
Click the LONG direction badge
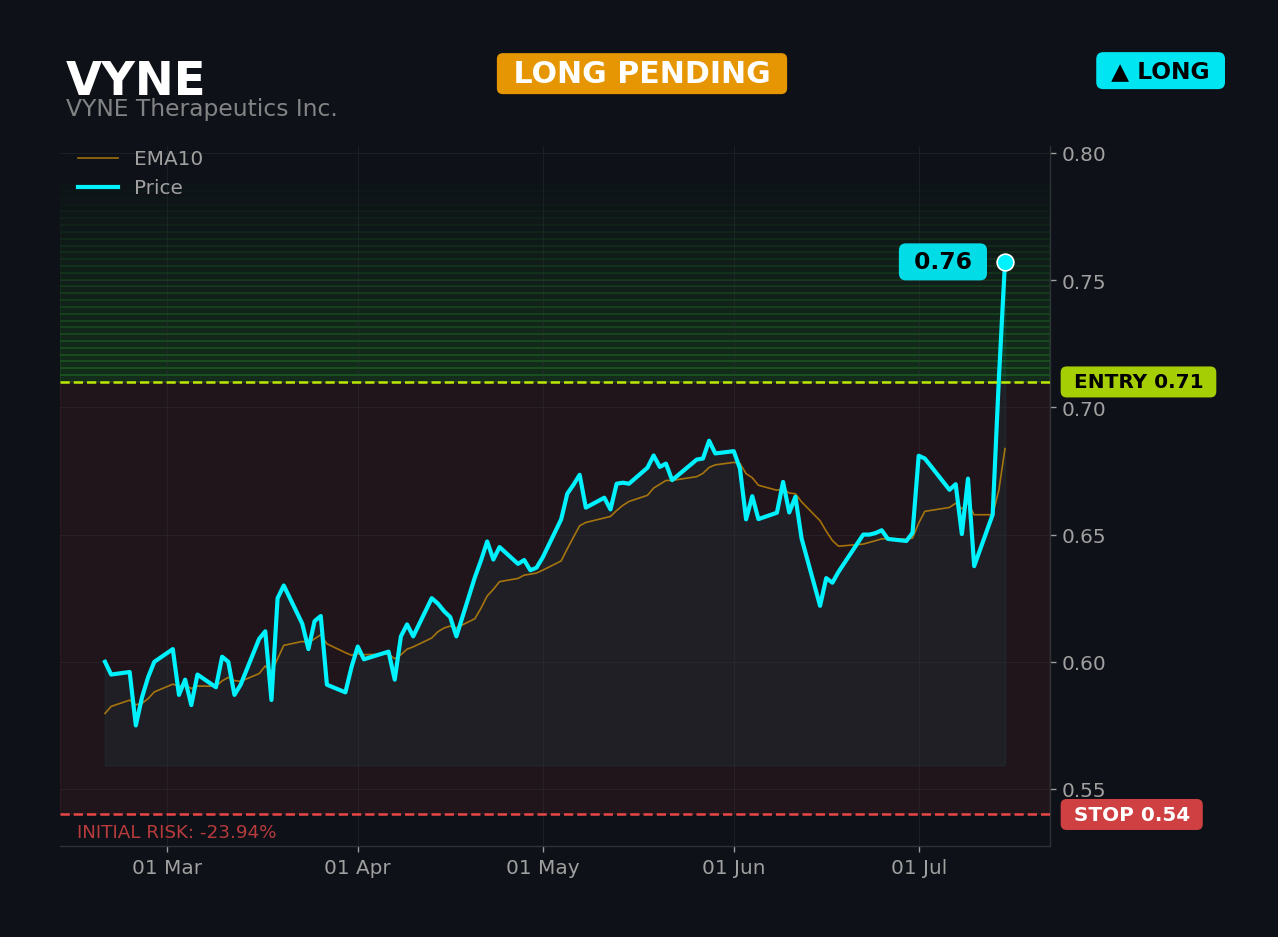(1160, 71)
